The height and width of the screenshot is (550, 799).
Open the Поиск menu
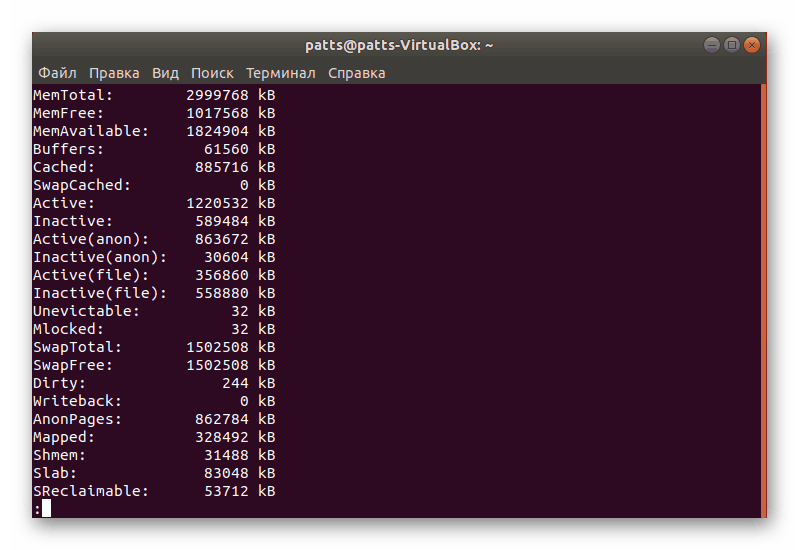point(212,73)
